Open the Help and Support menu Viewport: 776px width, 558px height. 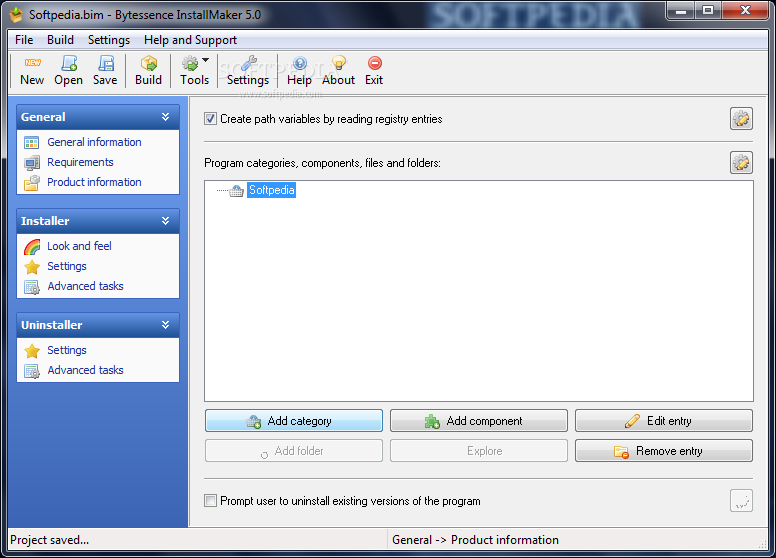coord(191,40)
